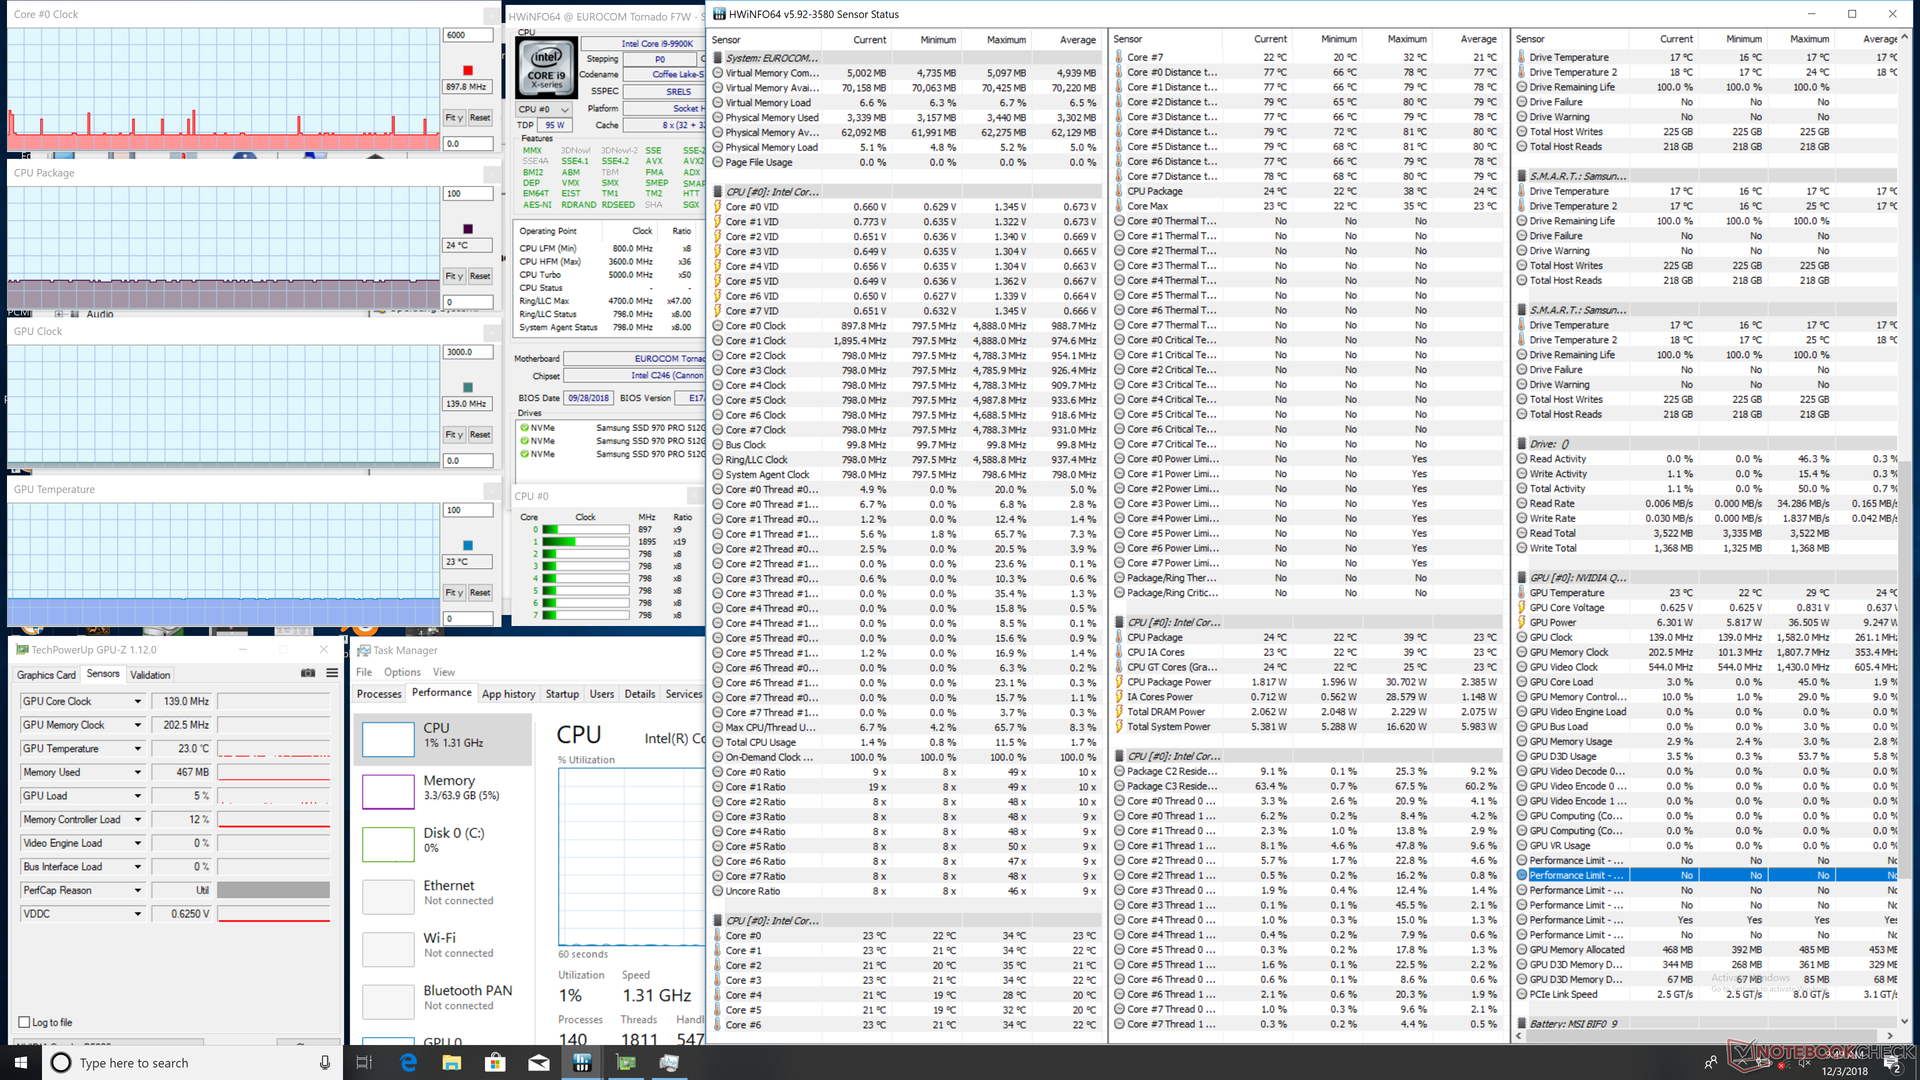The height and width of the screenshot is (1080, 1920).
Task: Select the highlighted Performance Limit row in HWiNFO
Action: click(x=1706, y=875)
